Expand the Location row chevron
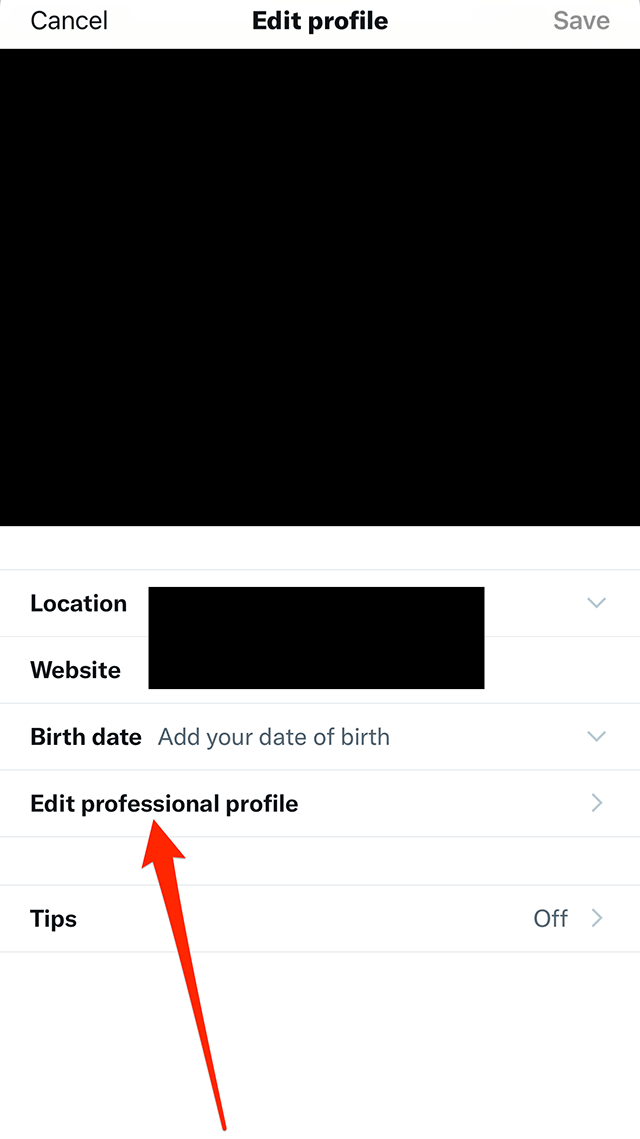The height and width of the screenshot is (1139, 640). coord(596,603)
